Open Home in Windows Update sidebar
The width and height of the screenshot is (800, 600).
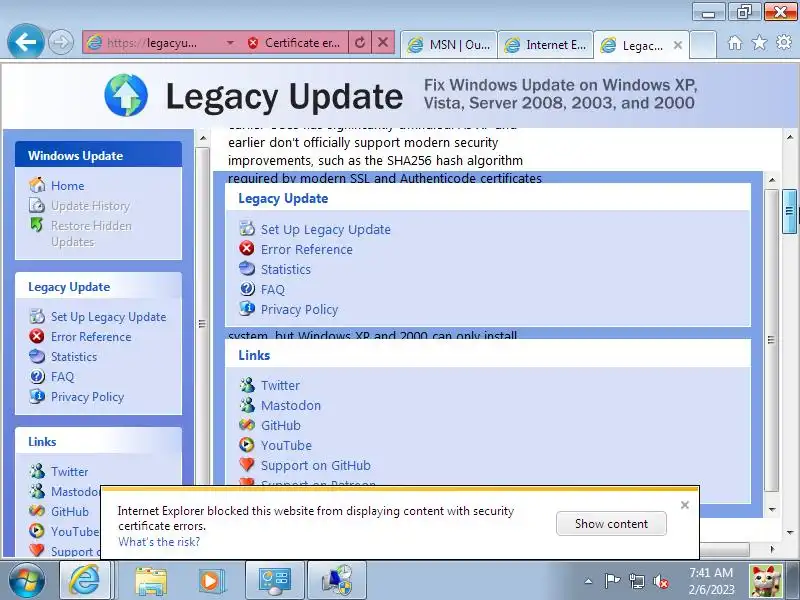(x=67, y=186)
